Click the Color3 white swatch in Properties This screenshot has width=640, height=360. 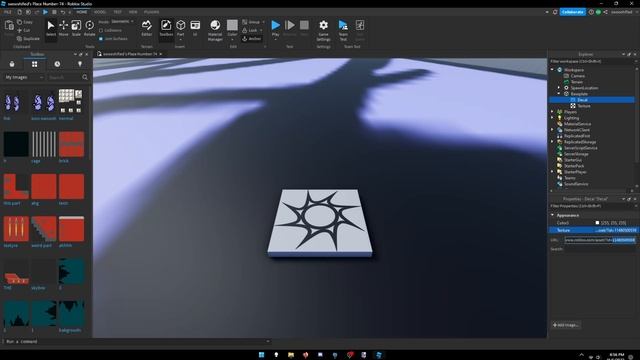[x=597, y=223]
